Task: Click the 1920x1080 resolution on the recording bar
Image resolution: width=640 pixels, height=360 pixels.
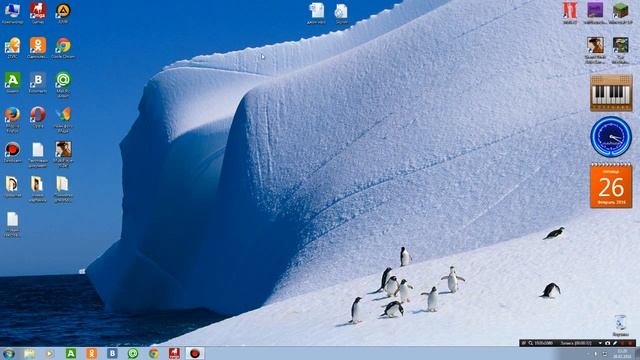Action: point(543,343)
